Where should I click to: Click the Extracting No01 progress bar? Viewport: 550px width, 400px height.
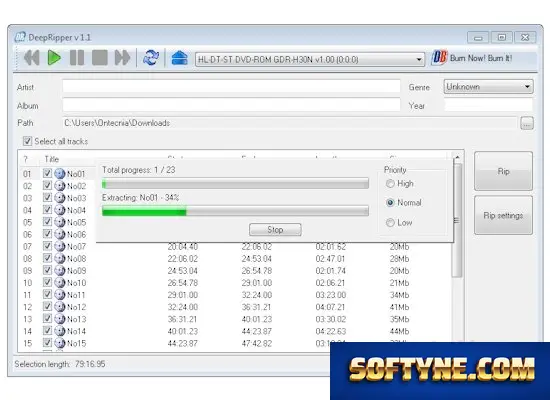235,211
